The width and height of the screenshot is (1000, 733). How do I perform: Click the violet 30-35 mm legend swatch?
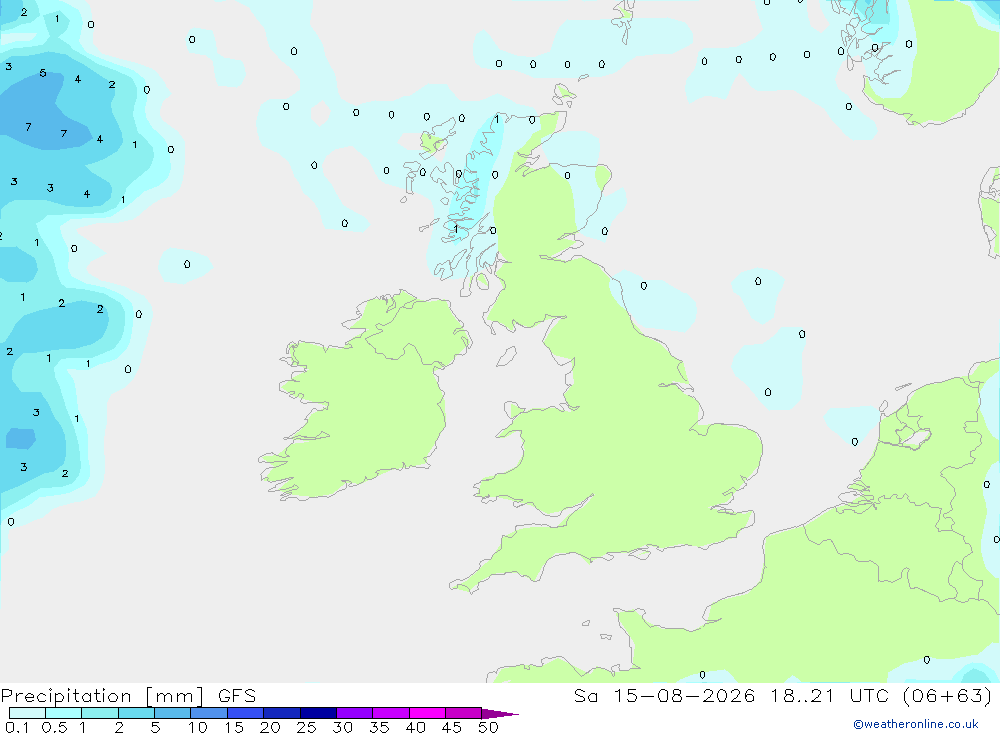pos(355,713)
